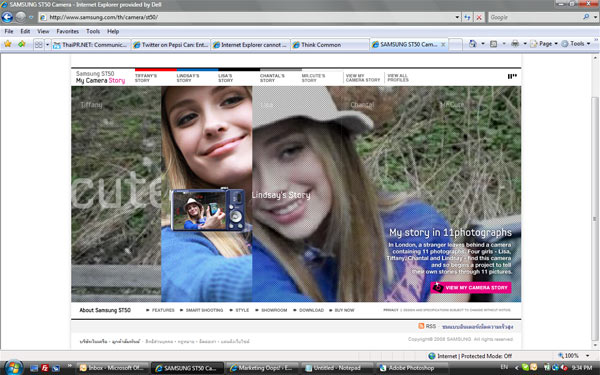Expand the tab list dropdown arrow
This screenshot has height=375, width=600.
pyautogui.click(x=47, y=45)
